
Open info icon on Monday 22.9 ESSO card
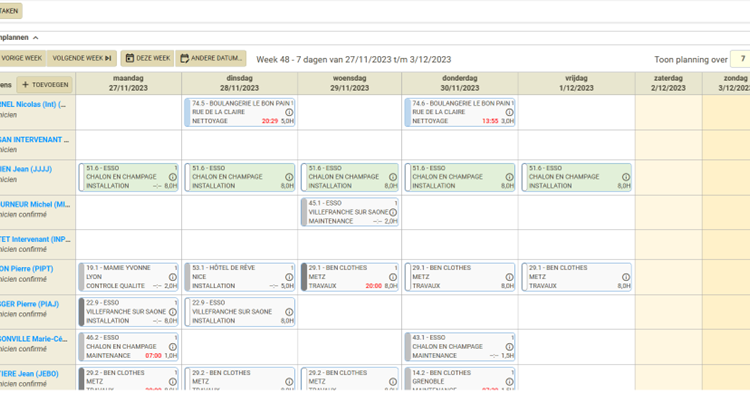coord(173,312)
